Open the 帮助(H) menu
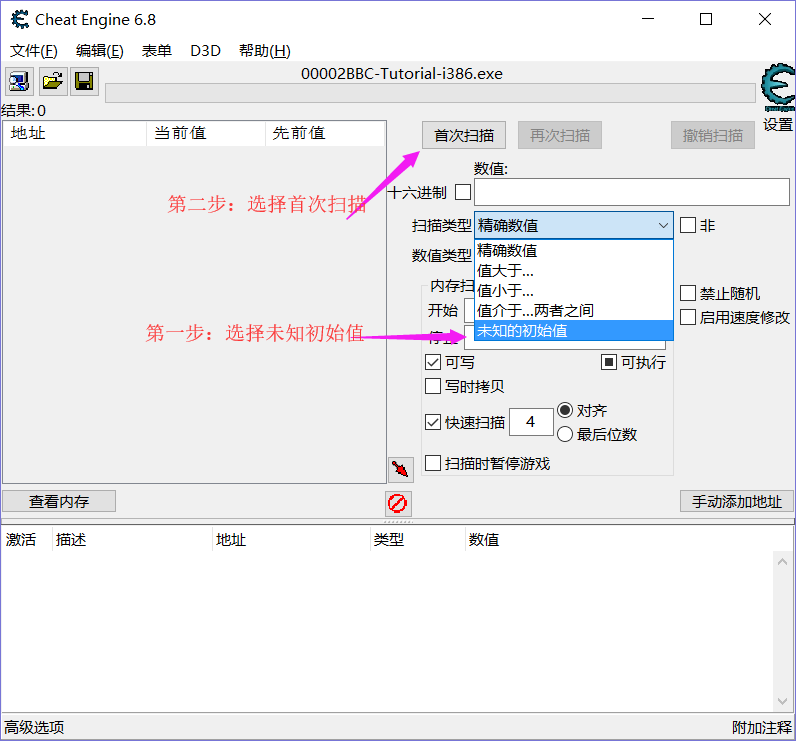 pyautogui.click(x=264, y=51)
